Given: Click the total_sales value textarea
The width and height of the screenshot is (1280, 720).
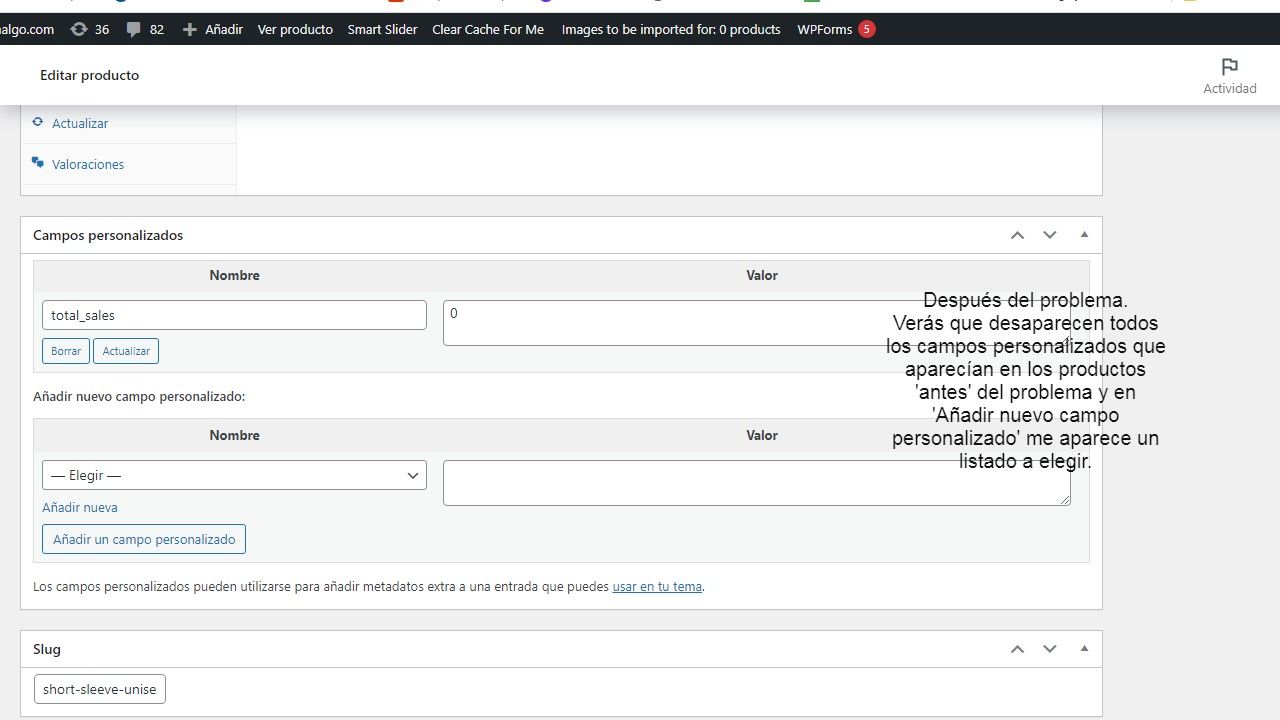Looking at the screenshot, I should click(756, 323).
